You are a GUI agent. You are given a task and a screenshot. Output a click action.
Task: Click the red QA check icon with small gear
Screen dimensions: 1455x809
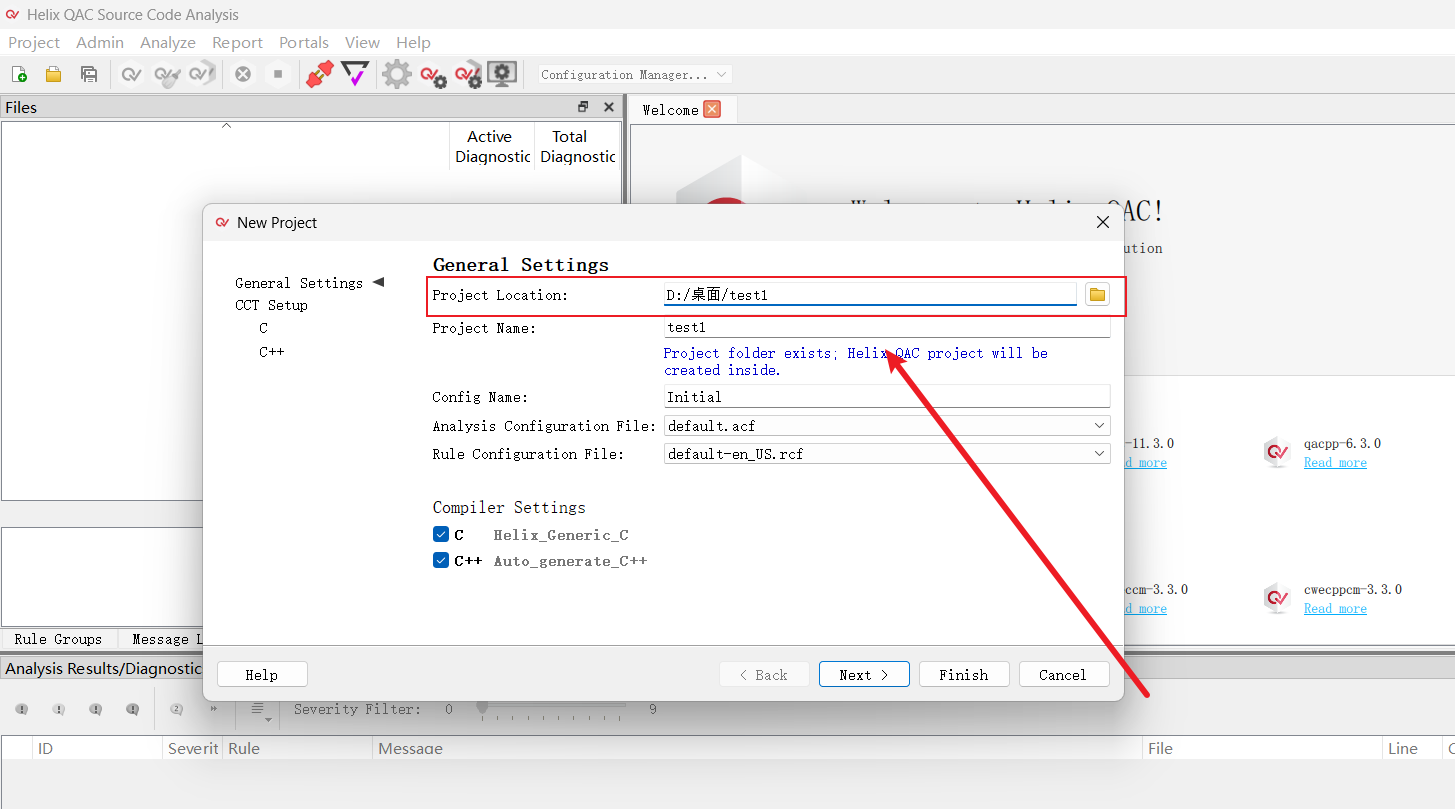(433, 75)
